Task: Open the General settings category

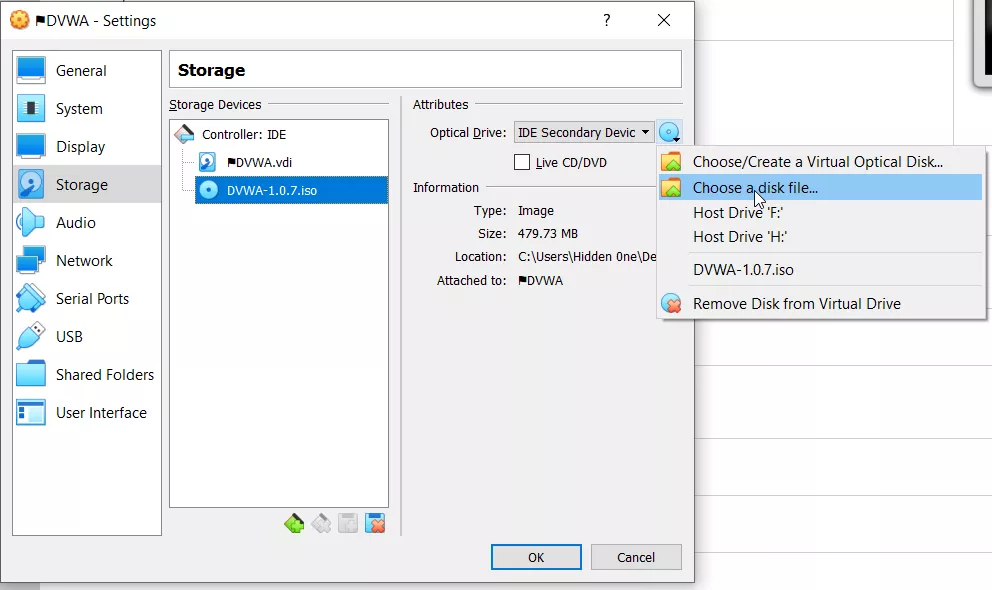Action: 87,70
